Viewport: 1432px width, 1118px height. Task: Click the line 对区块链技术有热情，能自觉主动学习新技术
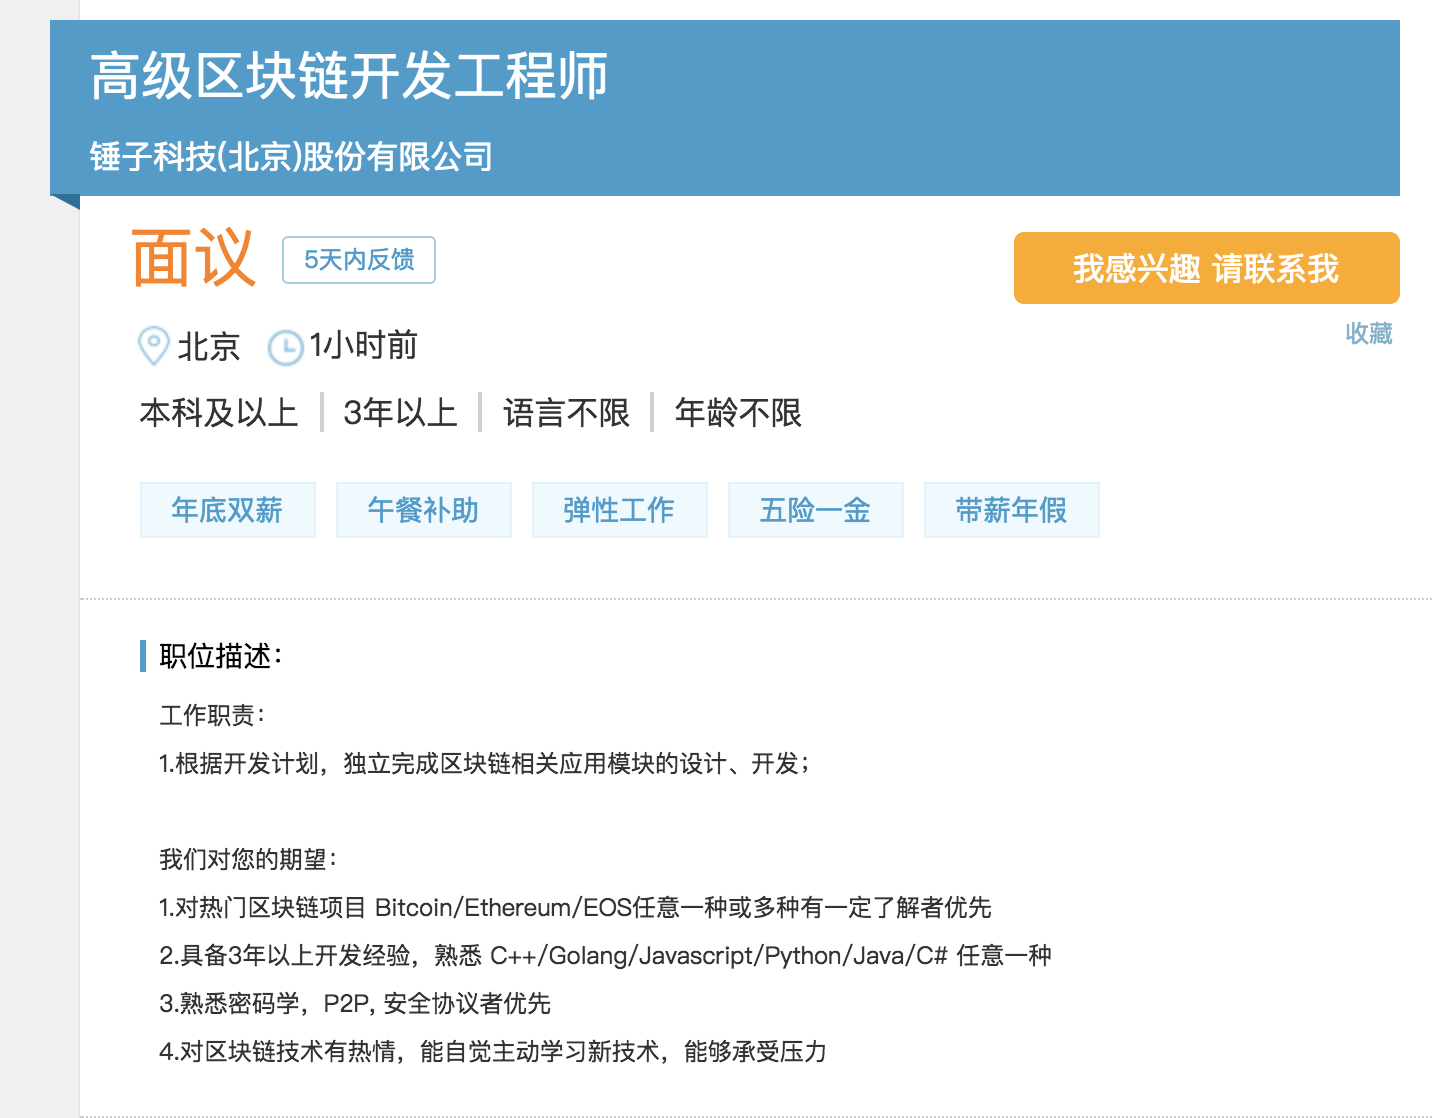493,1051
